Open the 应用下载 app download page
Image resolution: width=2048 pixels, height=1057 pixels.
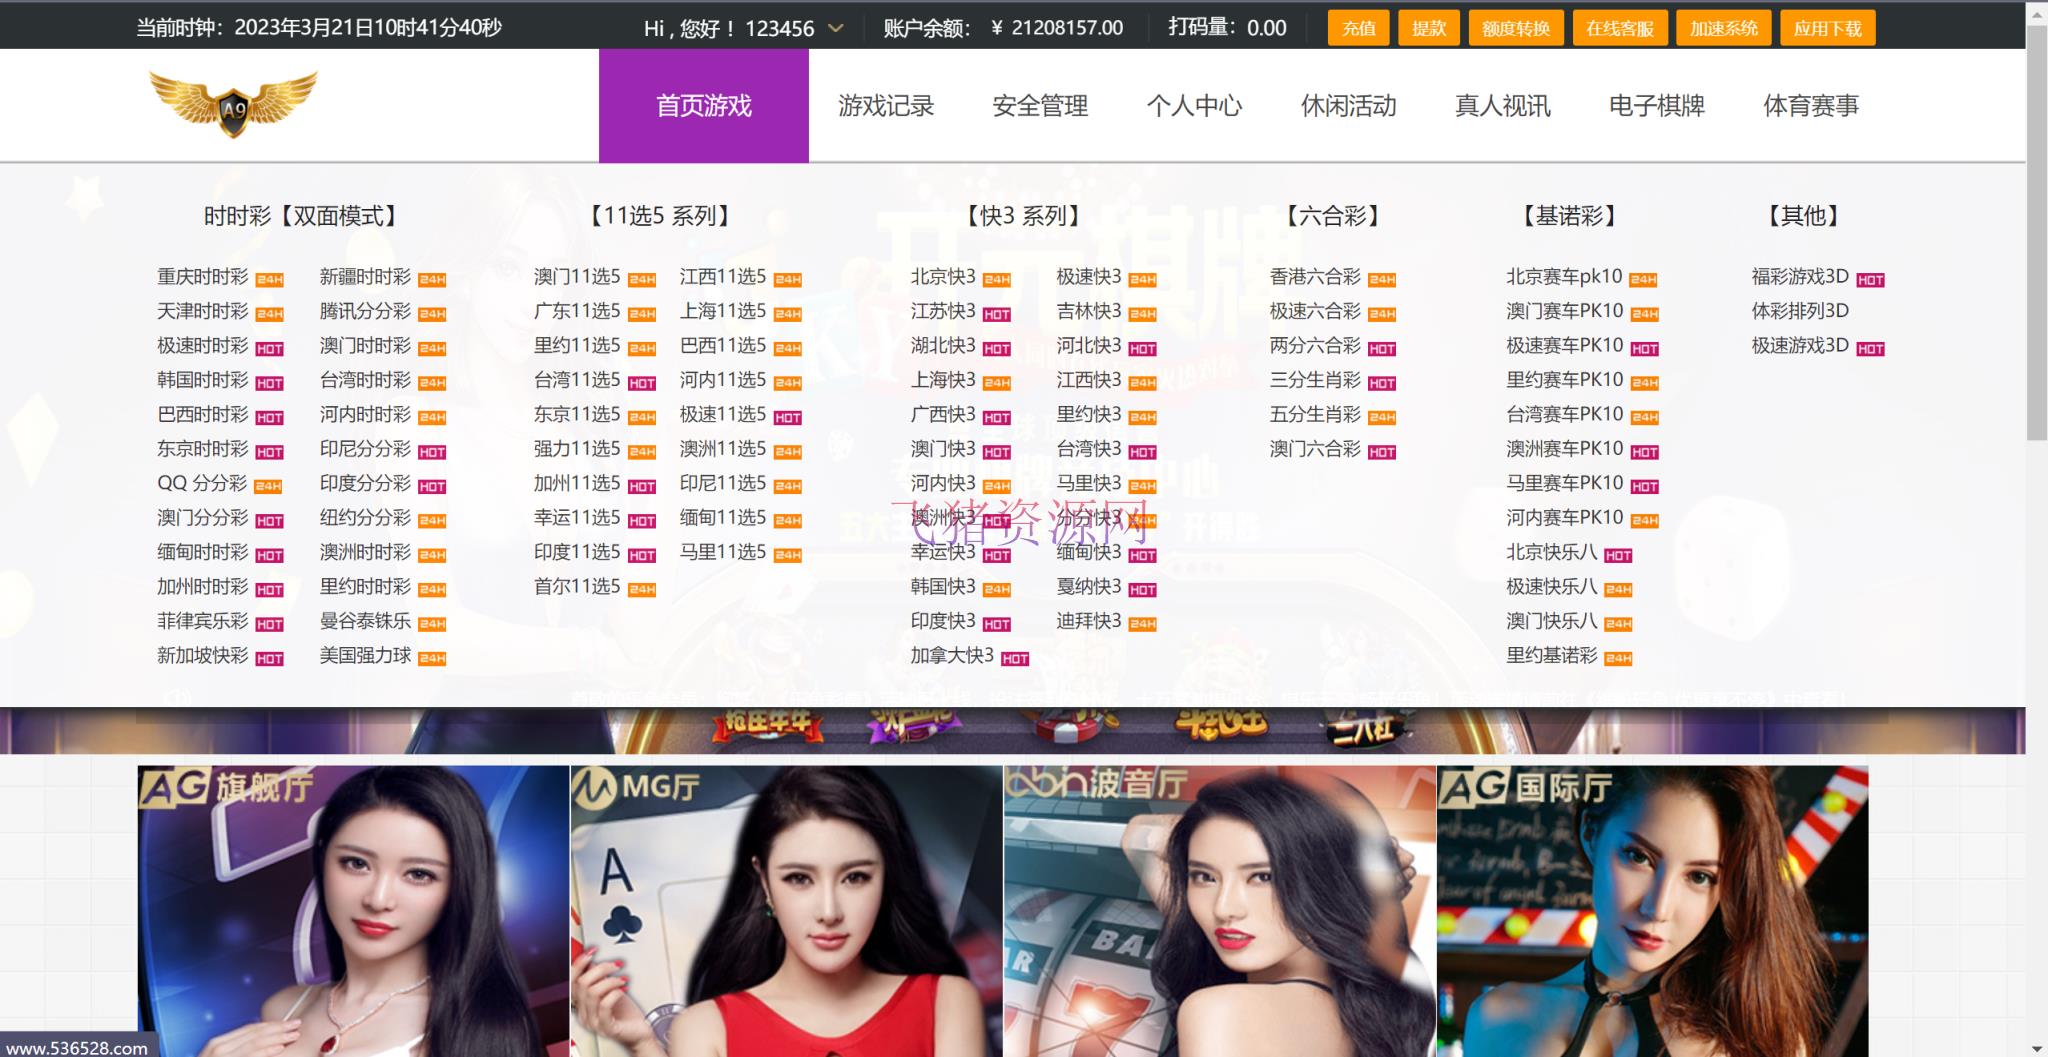tap(1828, 28)
